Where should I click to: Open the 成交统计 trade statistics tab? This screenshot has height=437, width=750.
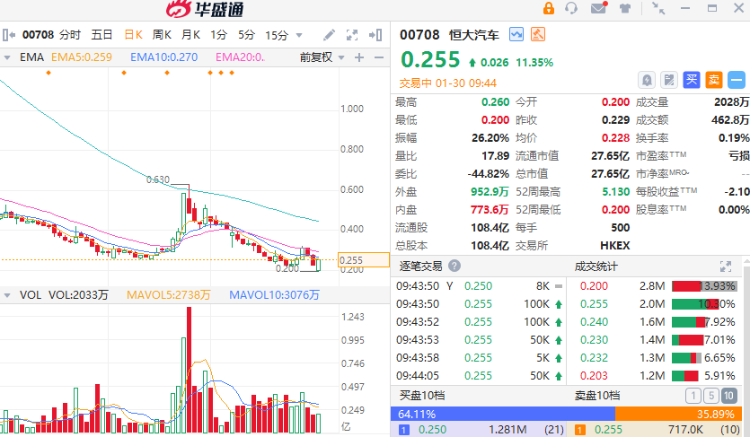[596, 266]
